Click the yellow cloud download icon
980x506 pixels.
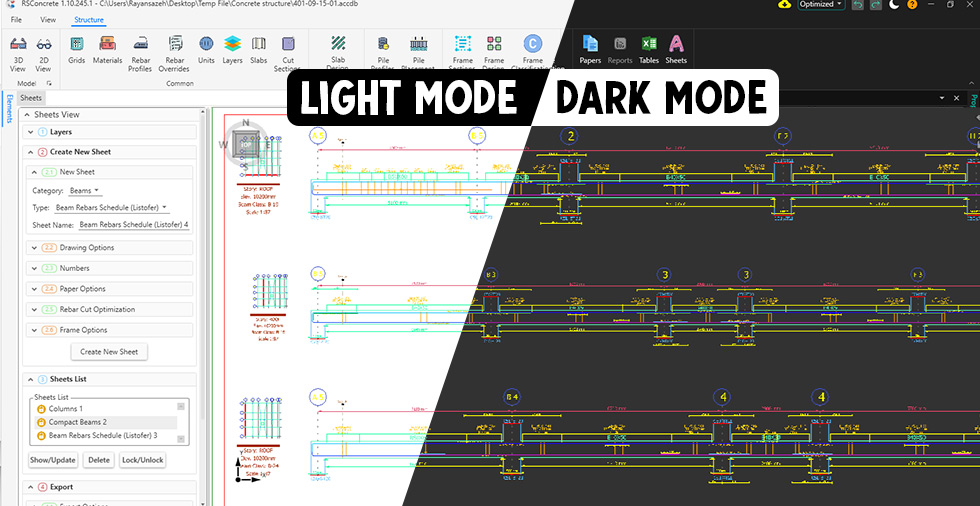[x=784, y=4]
